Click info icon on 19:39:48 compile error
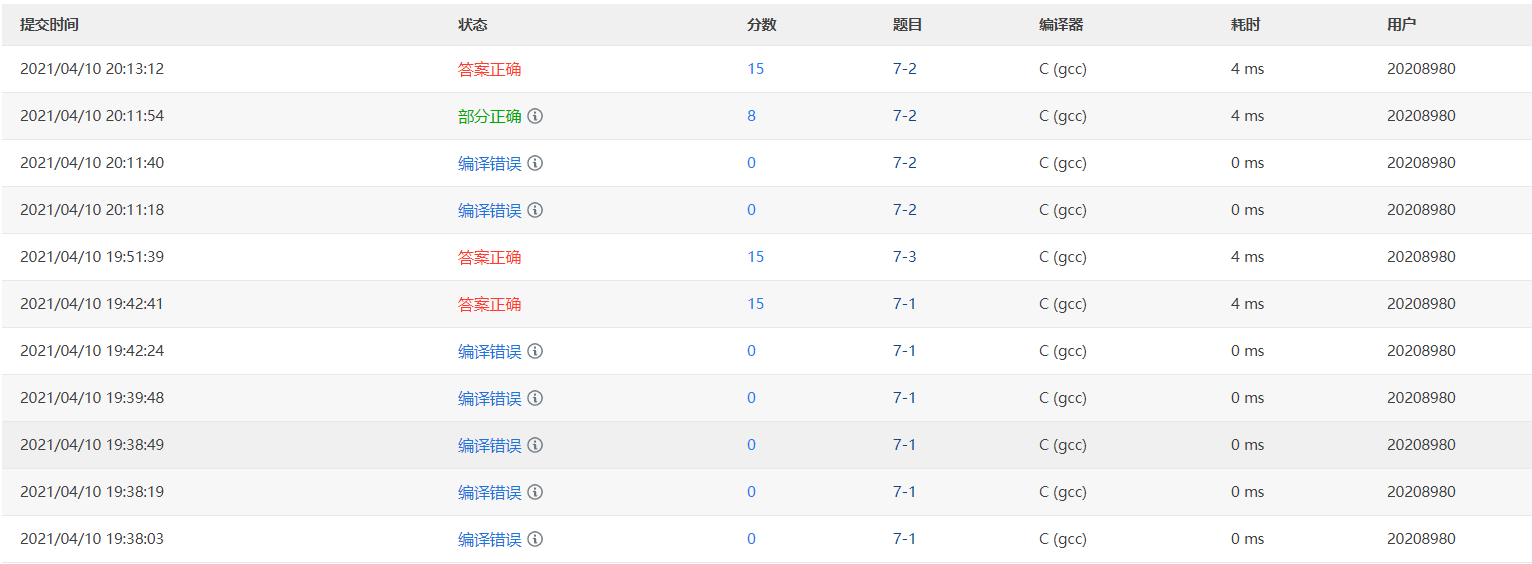This screenshot has height=564, width=1532. 535,398
